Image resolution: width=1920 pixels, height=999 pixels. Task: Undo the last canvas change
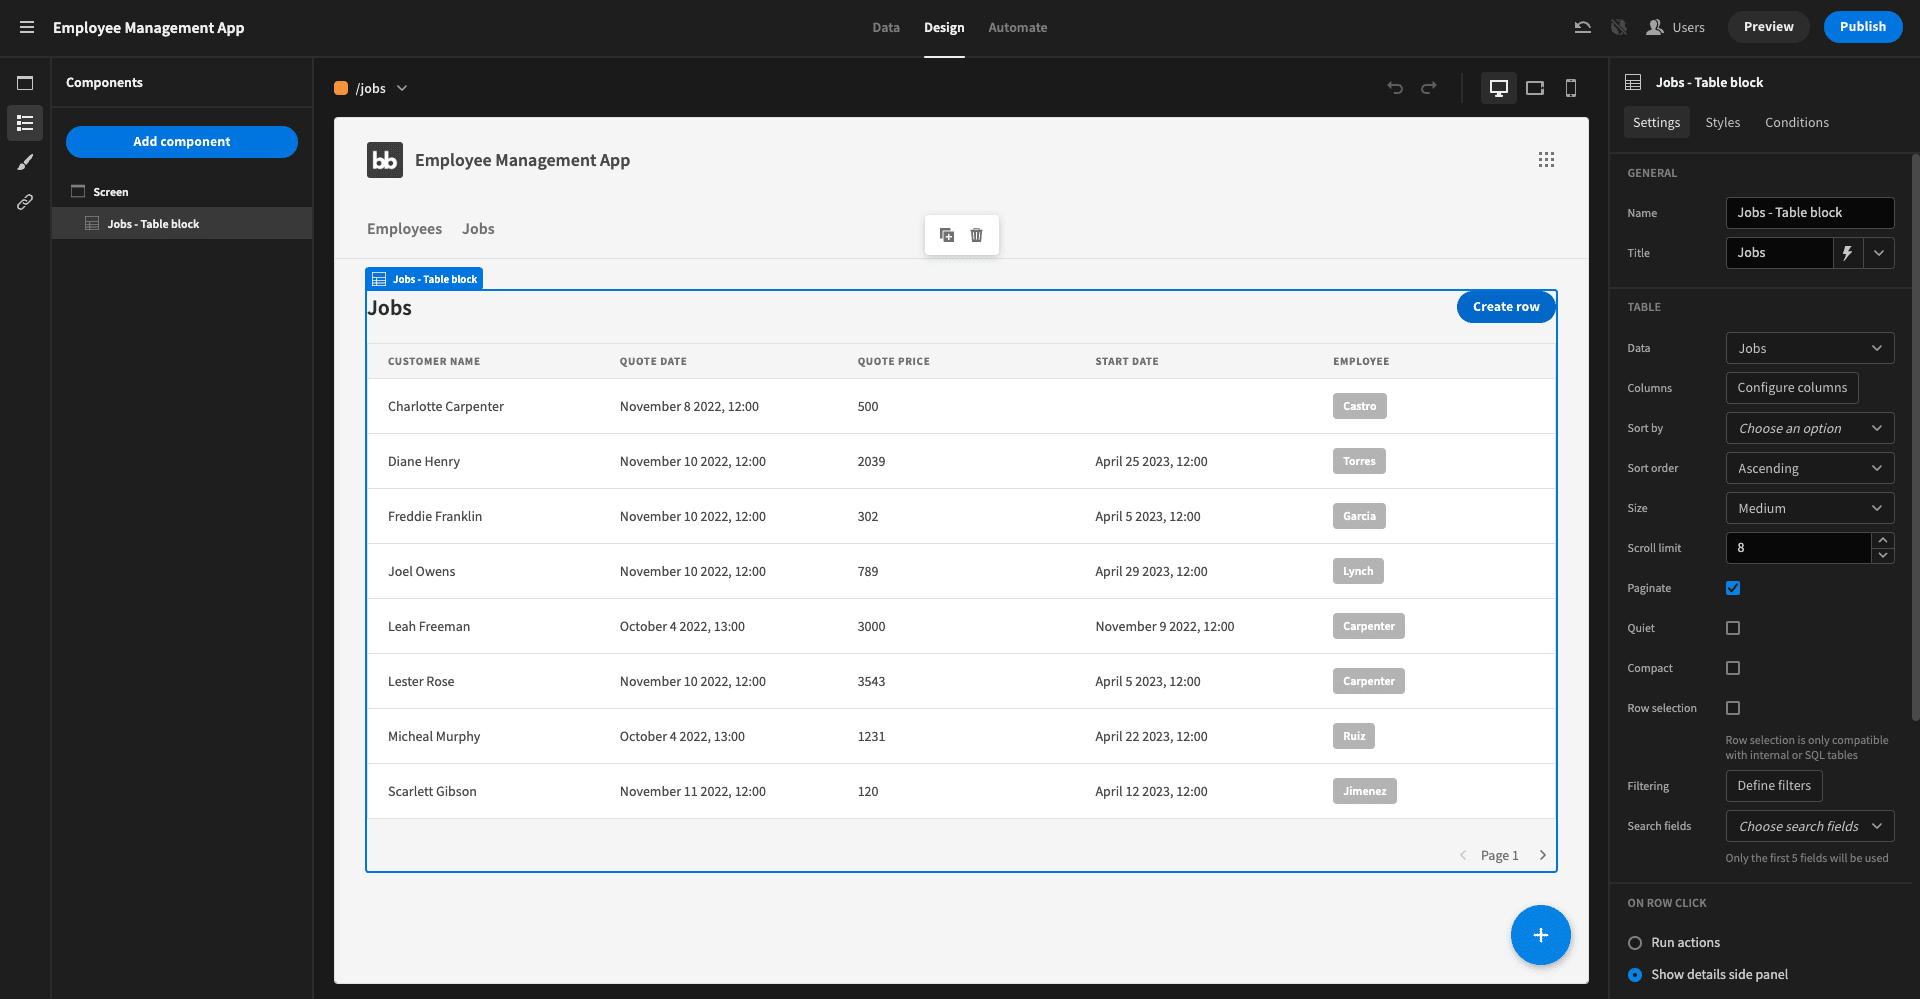click(x=1395, y=88)
